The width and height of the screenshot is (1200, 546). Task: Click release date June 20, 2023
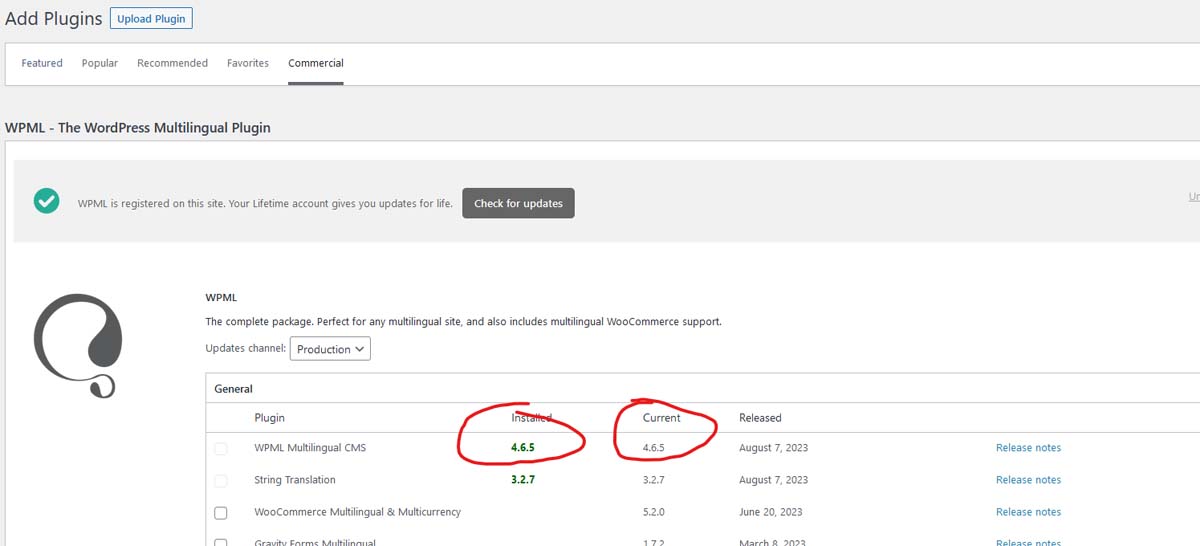pyautogui.click(x=771, y=512)
